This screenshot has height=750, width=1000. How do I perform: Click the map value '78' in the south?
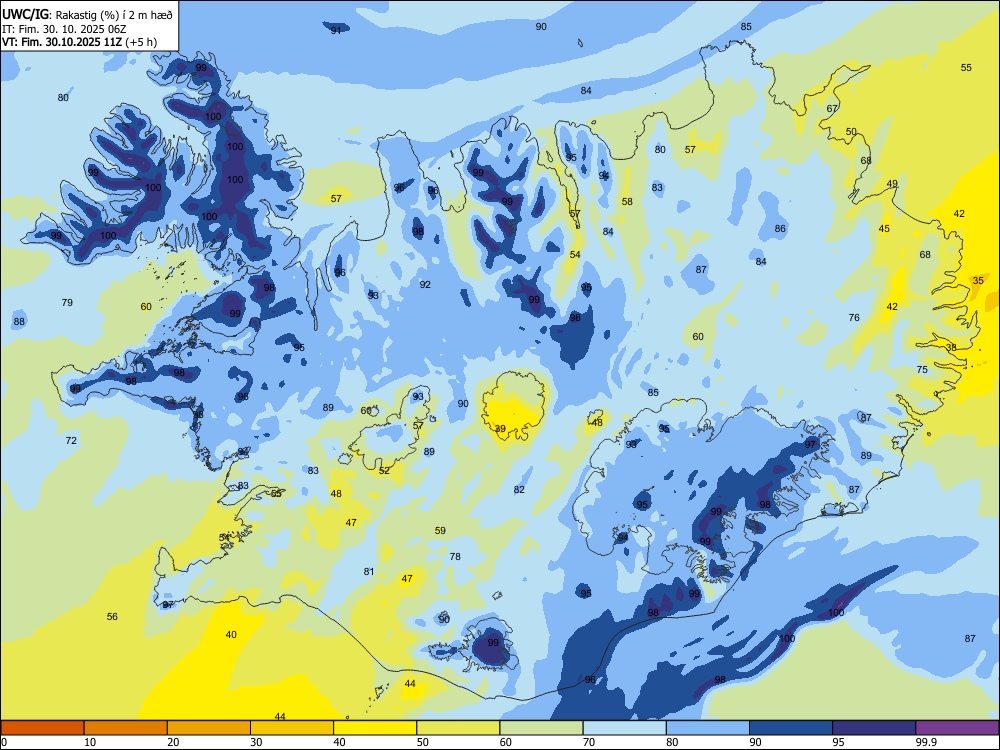pos(455,557)
